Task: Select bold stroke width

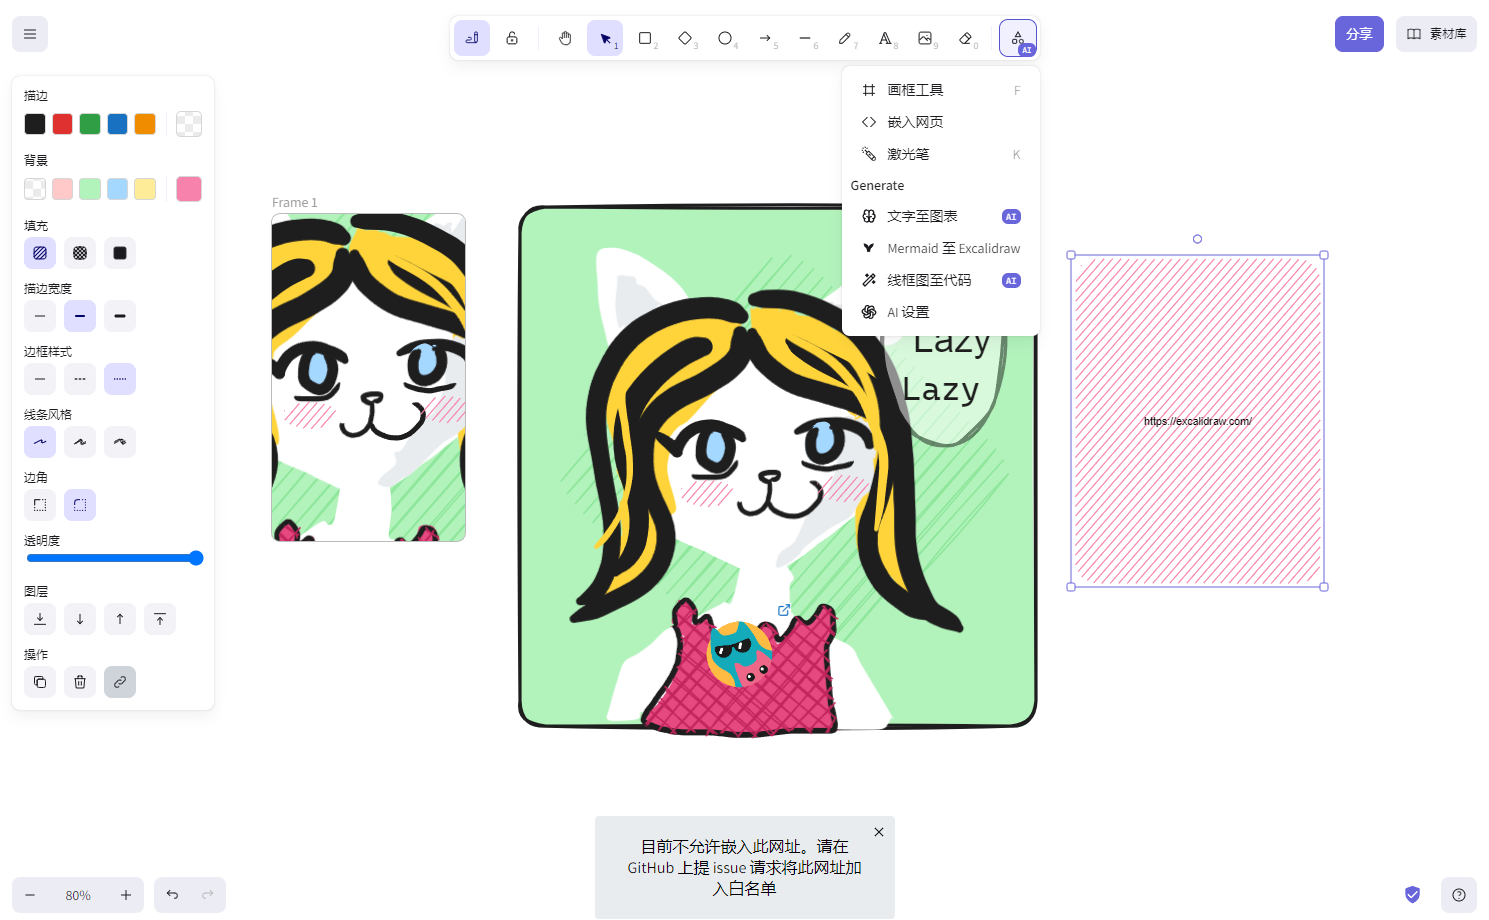Action: [x=80, y=316]
